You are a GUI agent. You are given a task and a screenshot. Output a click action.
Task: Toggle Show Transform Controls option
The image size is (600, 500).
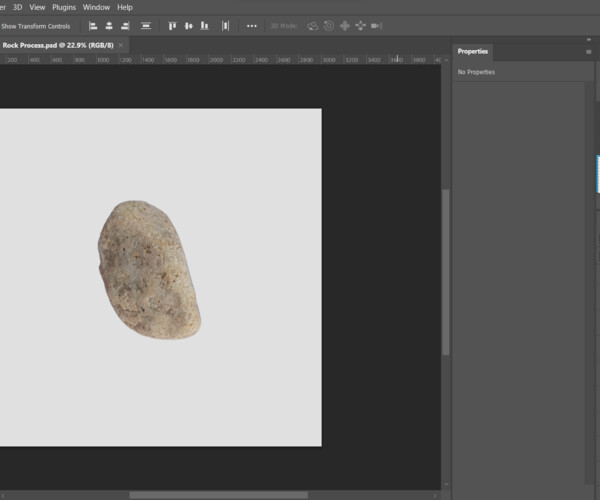pyautogui.click(x=36, y=26)
